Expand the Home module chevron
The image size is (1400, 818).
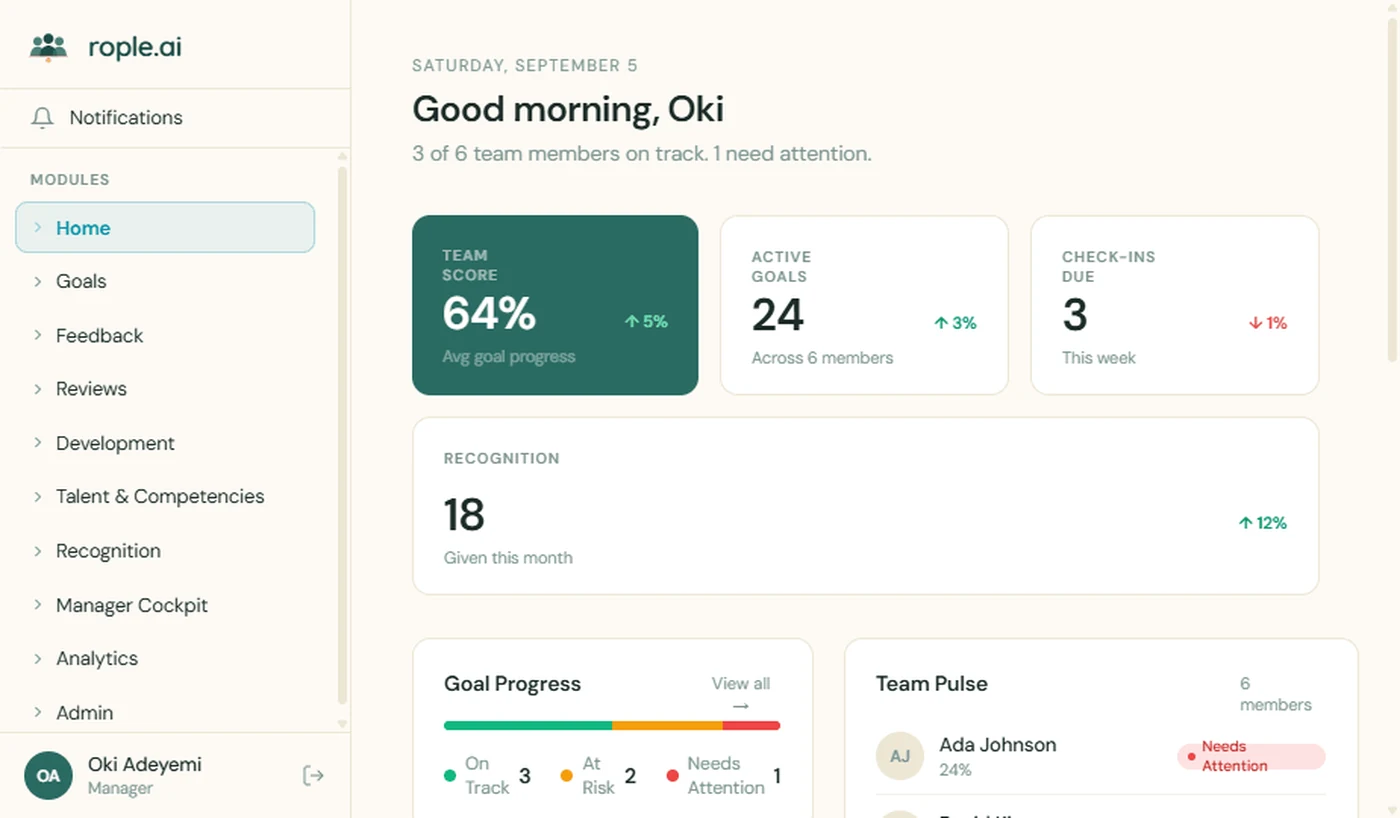coord(38,228)
